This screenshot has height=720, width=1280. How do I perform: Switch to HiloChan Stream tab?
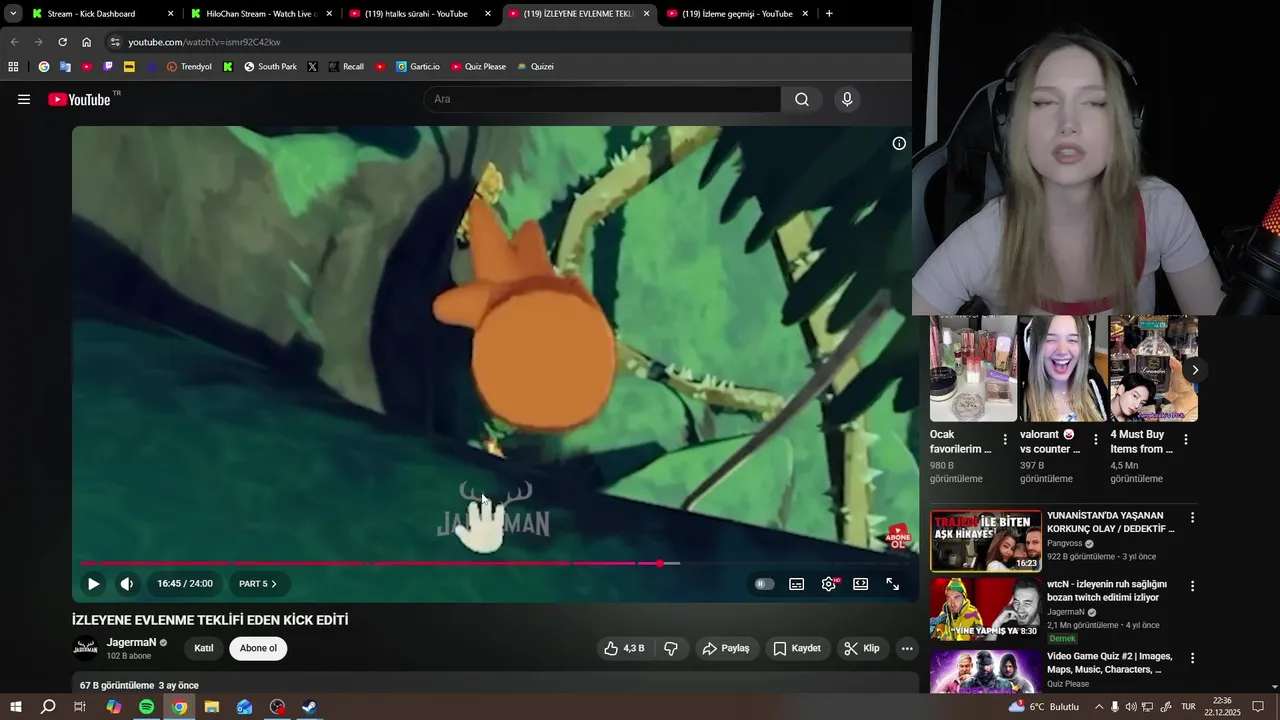tap(260, 14)
